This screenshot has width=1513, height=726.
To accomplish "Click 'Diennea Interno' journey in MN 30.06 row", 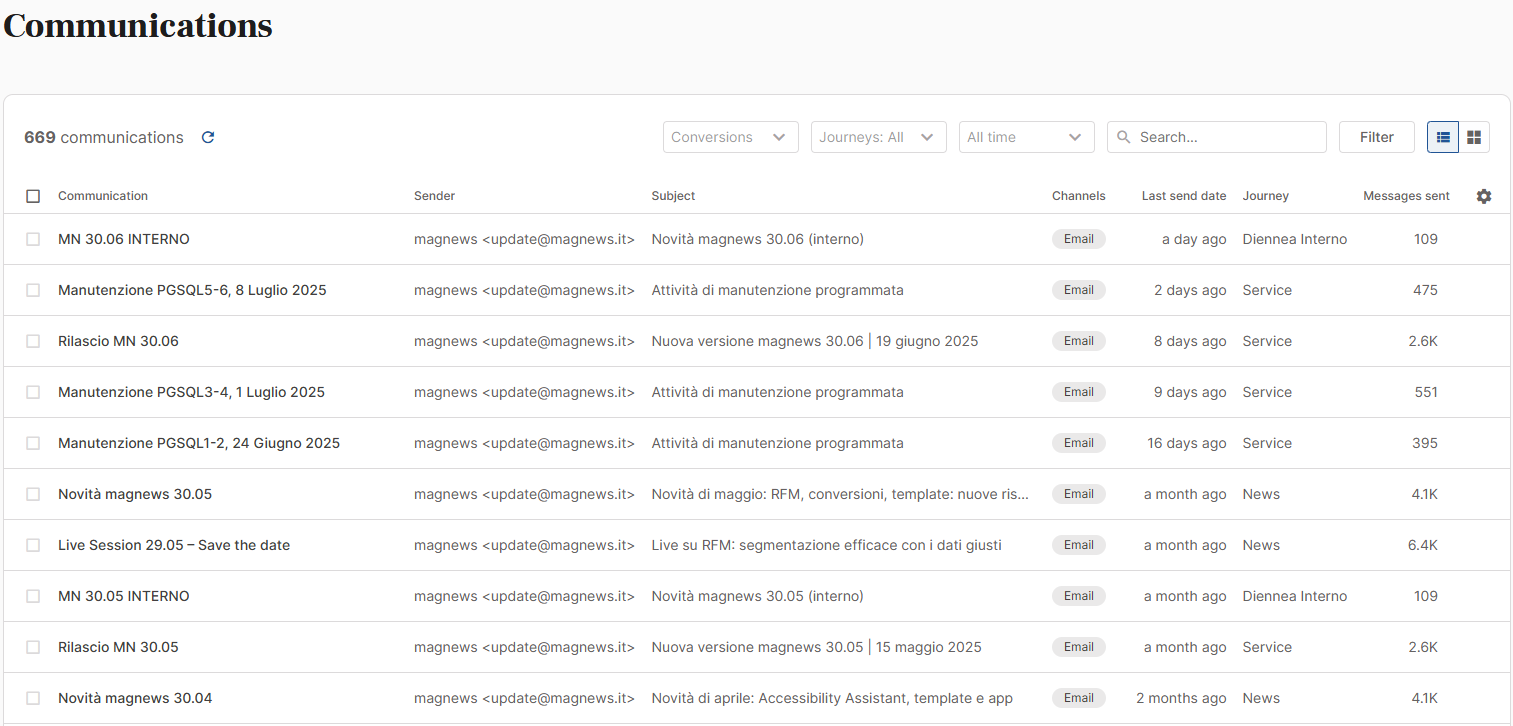I will point(1295,239).
